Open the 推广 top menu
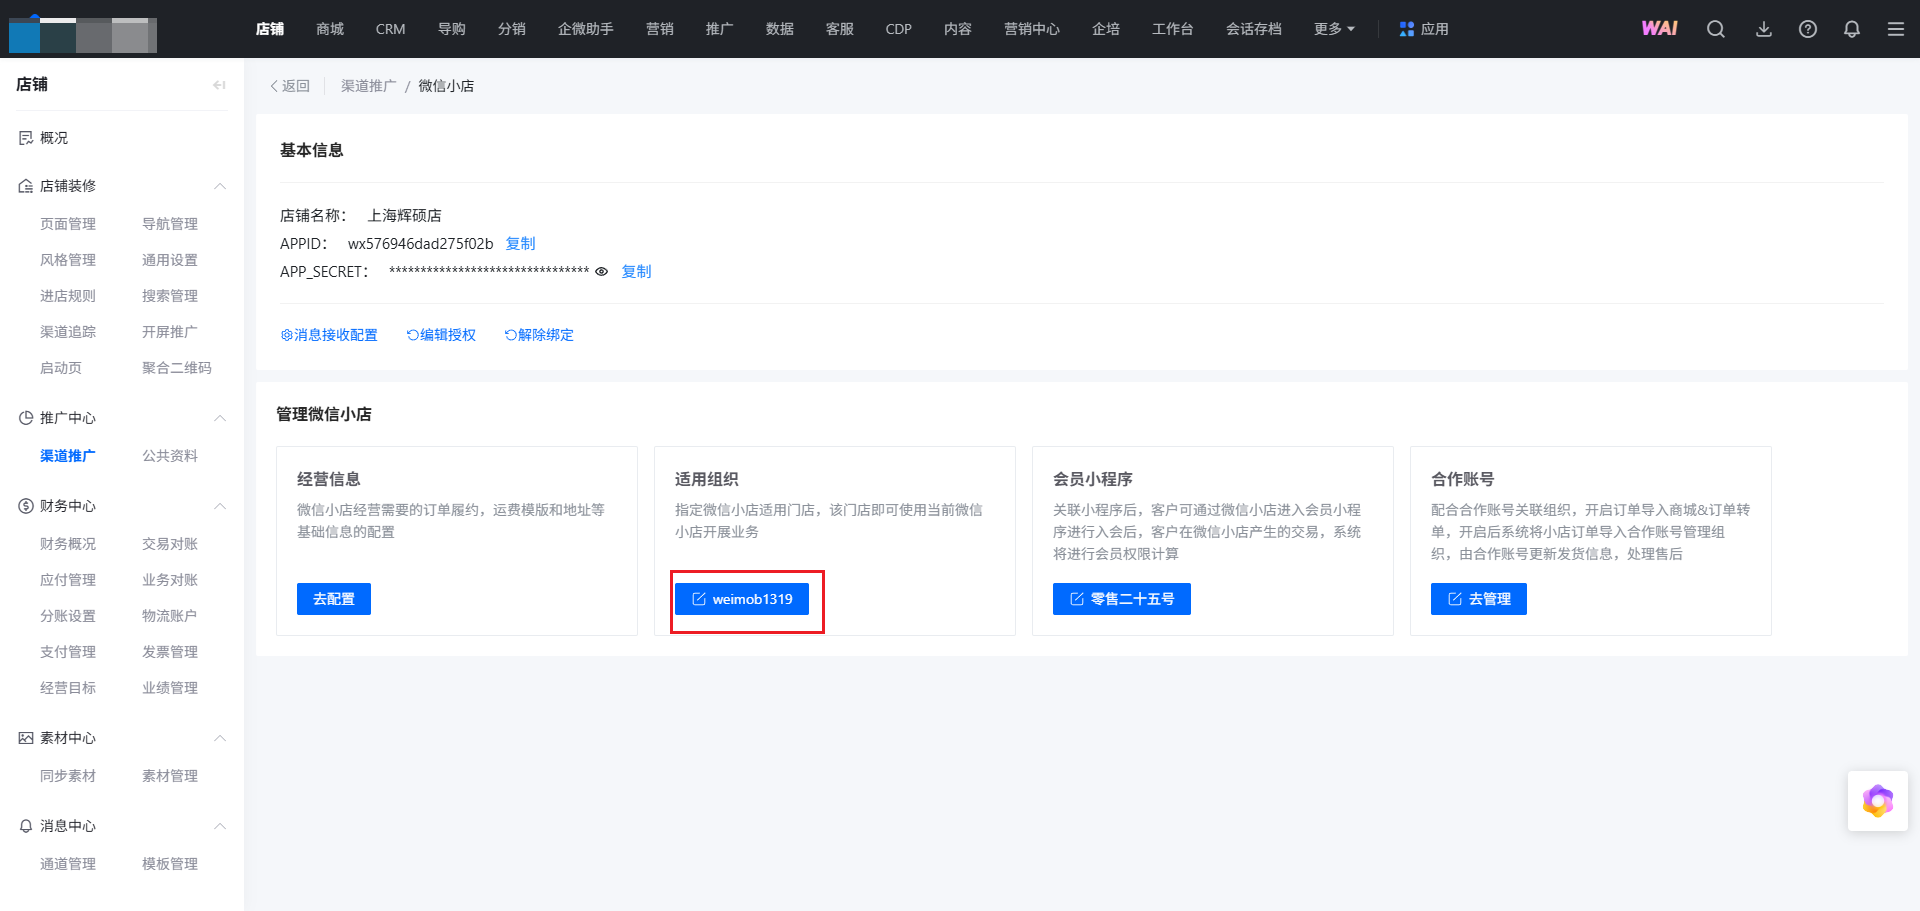The height and width of the screenshot is (911, 1920). pos(720,29)
